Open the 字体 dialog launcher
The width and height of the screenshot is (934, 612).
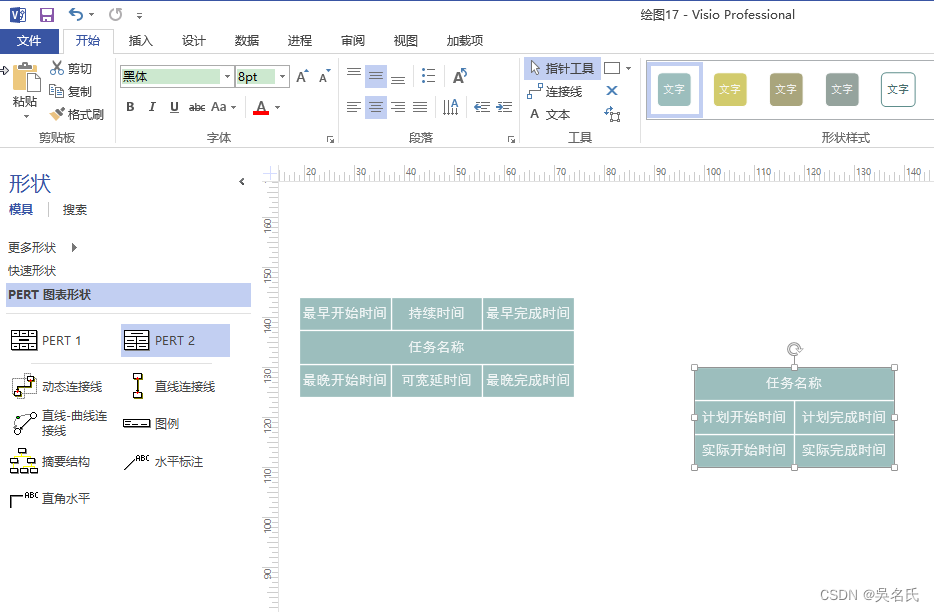click(331, 139)
